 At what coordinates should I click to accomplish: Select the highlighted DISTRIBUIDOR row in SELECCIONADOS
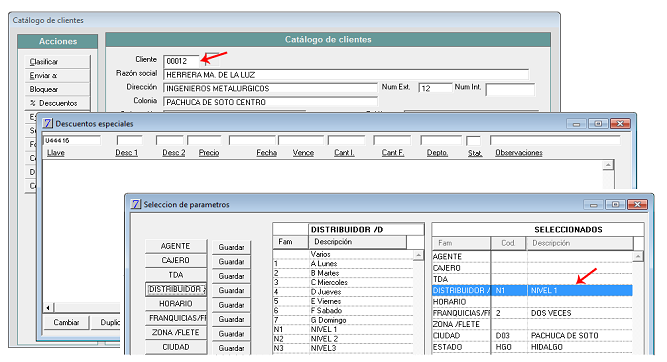(532, 291)
